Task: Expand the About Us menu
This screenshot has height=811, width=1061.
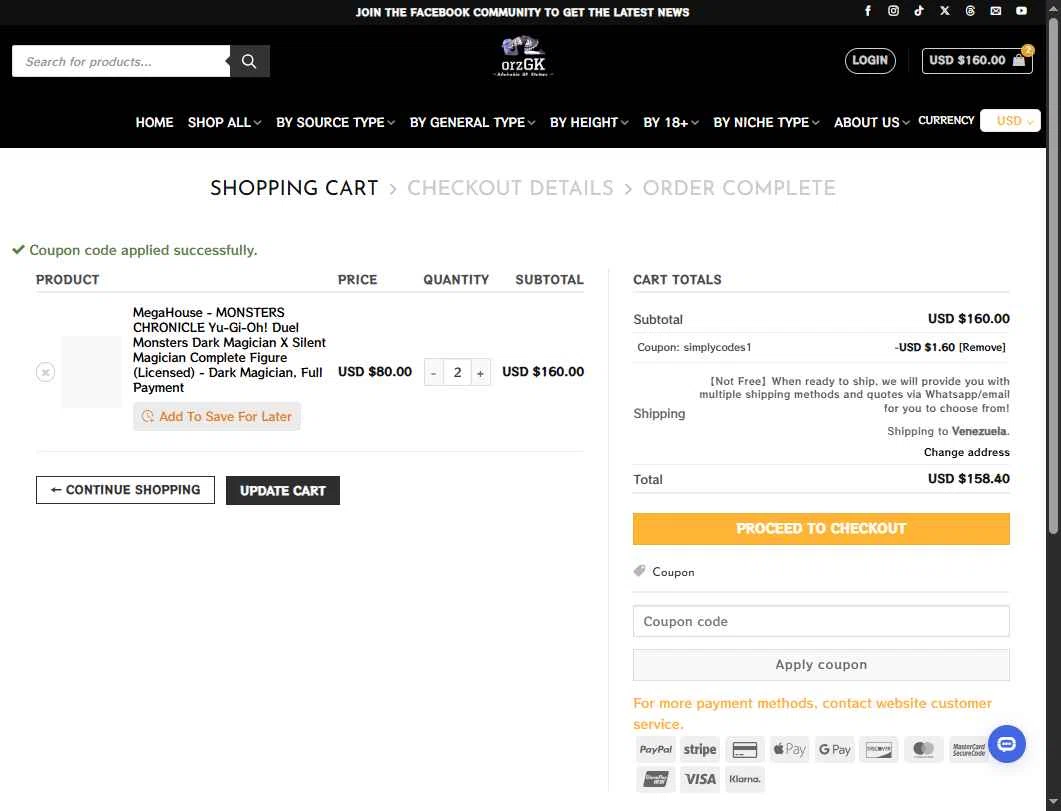Action: (x=872, y=122)
